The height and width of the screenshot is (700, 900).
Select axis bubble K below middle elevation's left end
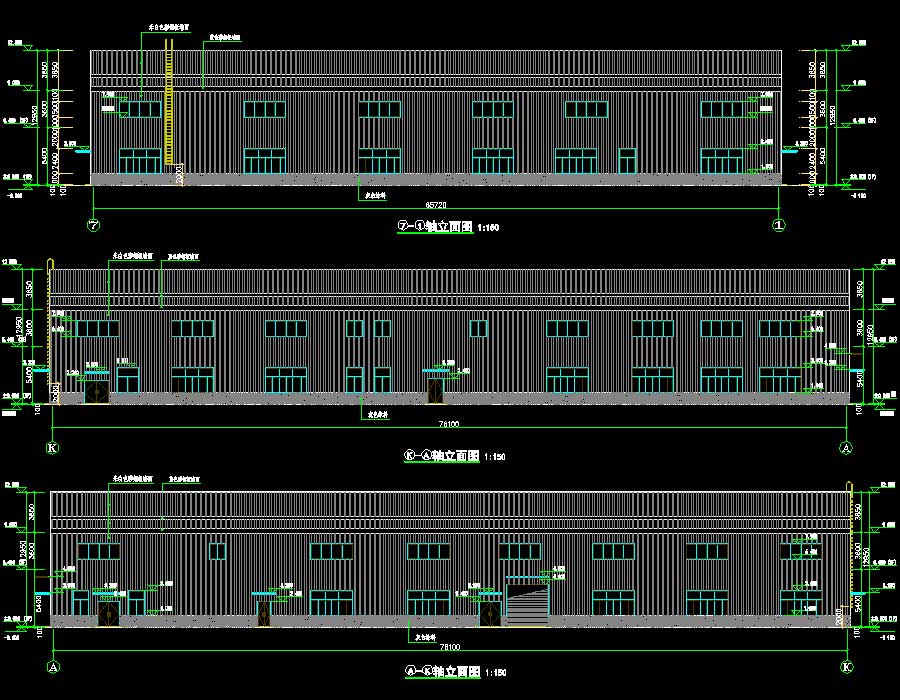(52, 447)
